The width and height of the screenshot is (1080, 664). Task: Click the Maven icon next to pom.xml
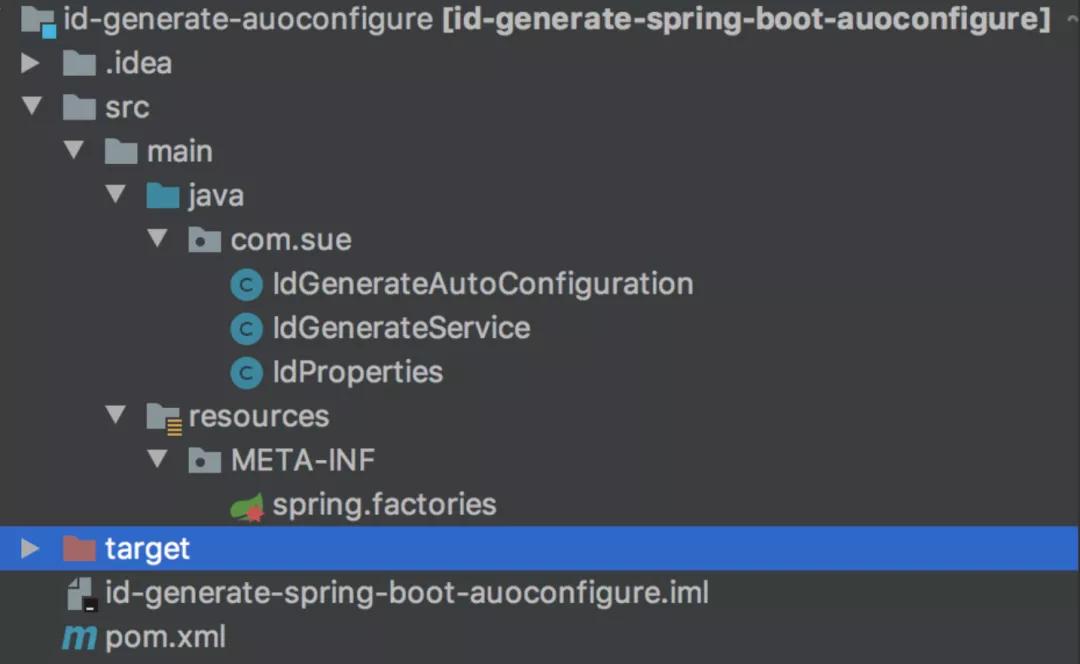point(78,637)
